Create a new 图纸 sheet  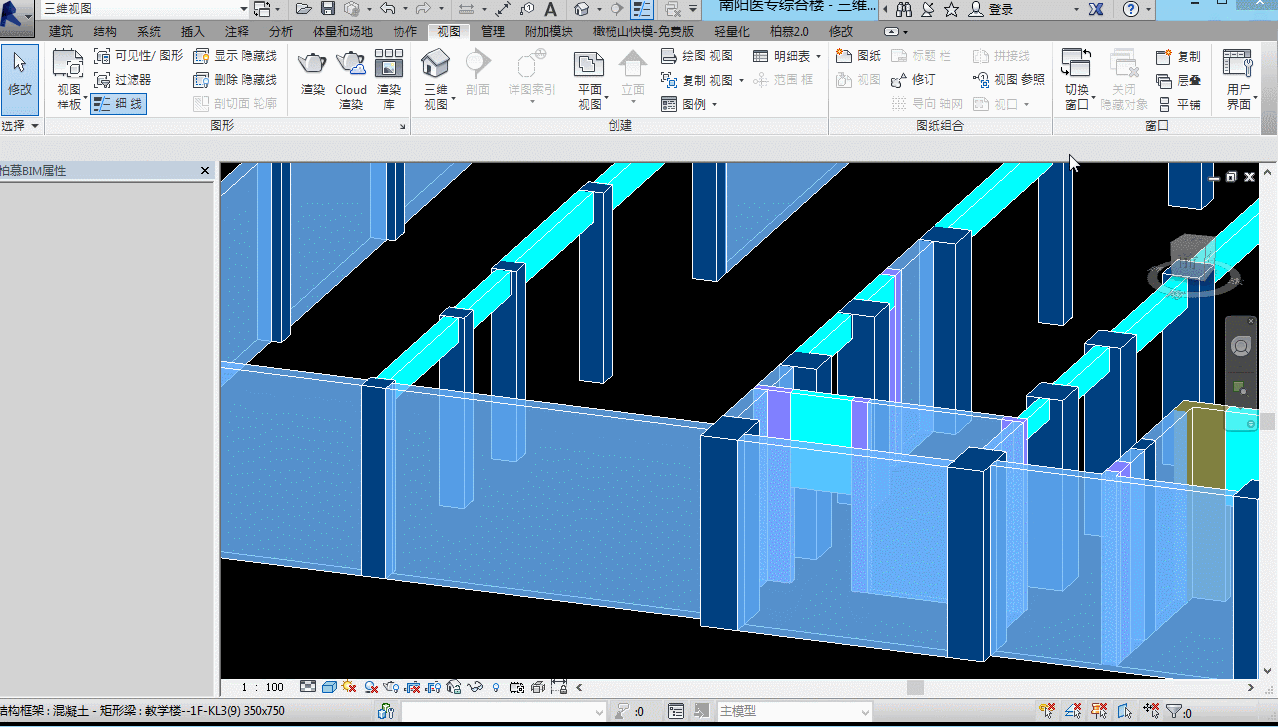(858, 56)
